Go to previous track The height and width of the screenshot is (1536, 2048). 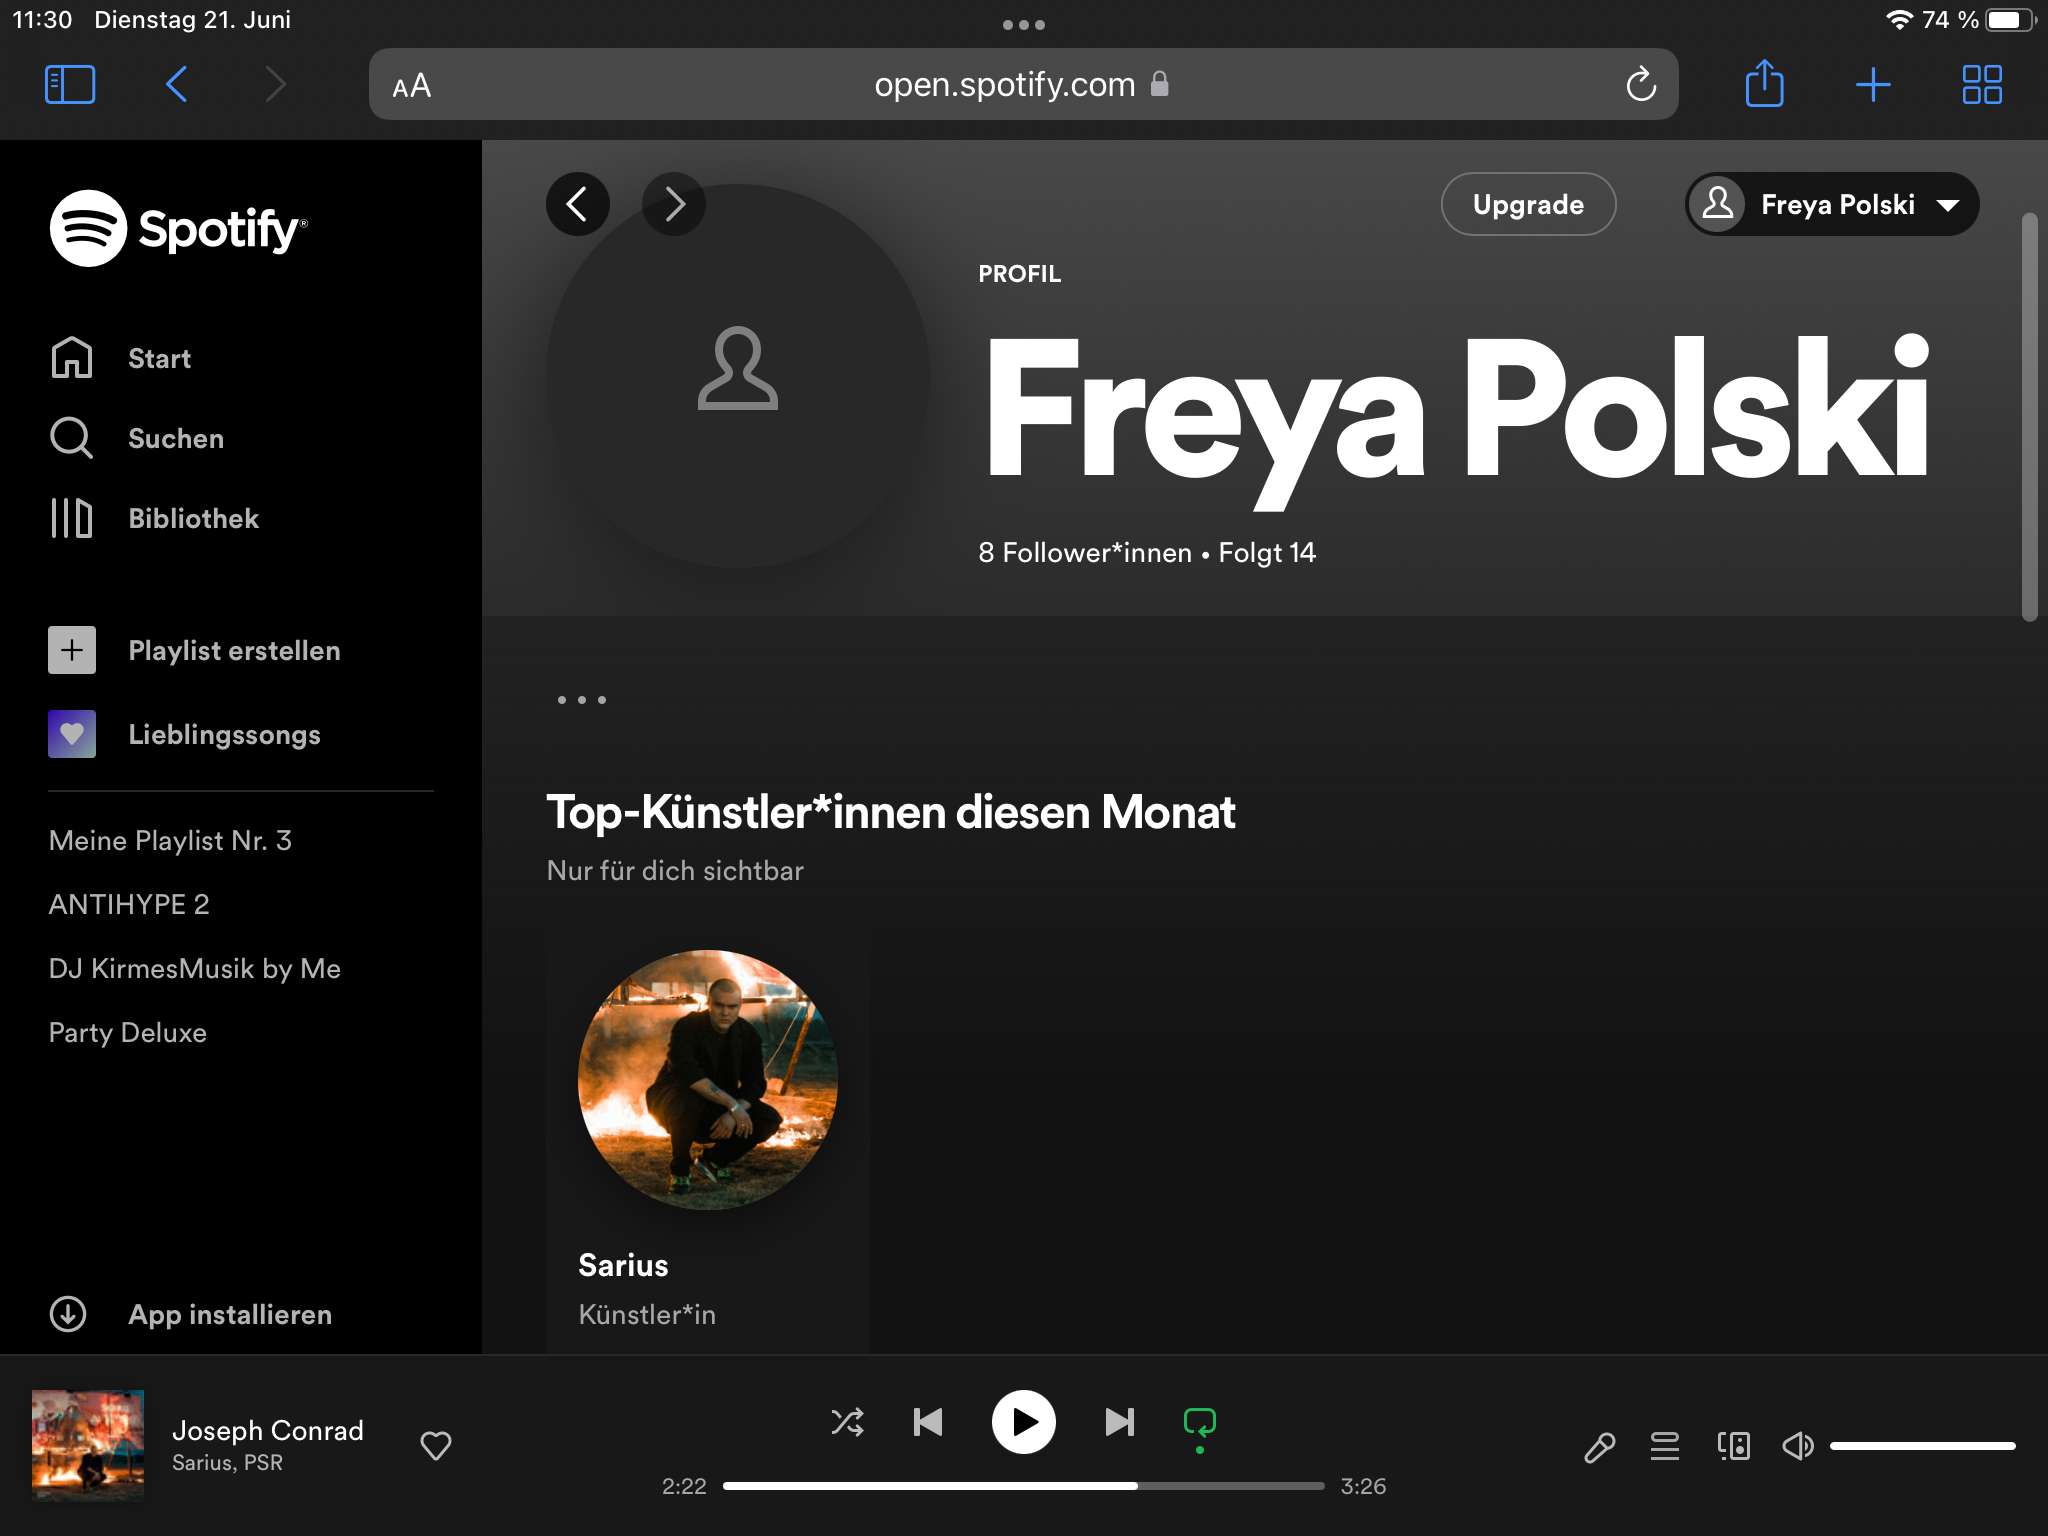928,1422
